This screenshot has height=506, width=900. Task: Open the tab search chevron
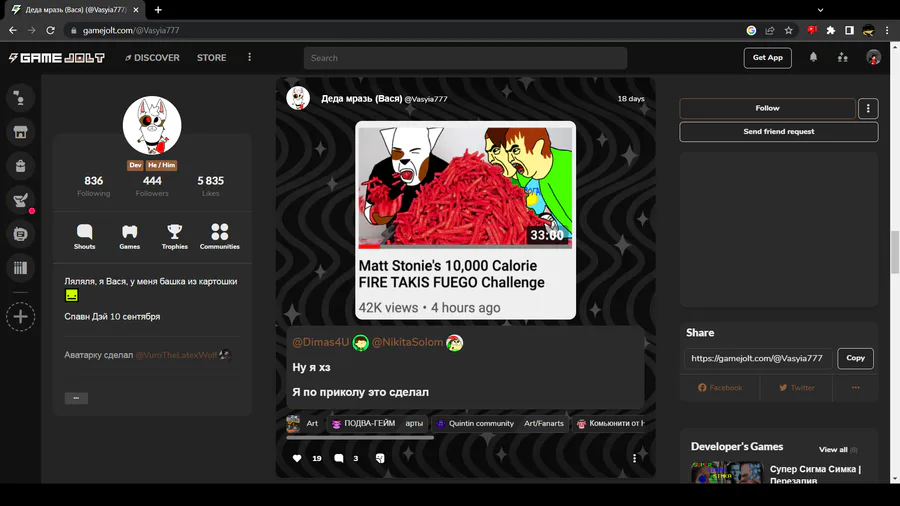pos(820,10)
